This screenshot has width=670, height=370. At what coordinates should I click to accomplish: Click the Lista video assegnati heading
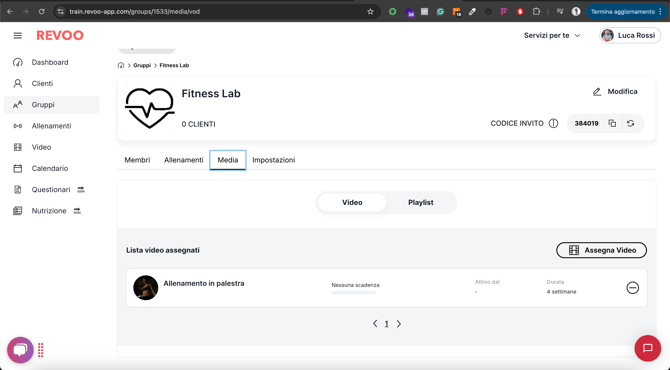coord(163,250)
